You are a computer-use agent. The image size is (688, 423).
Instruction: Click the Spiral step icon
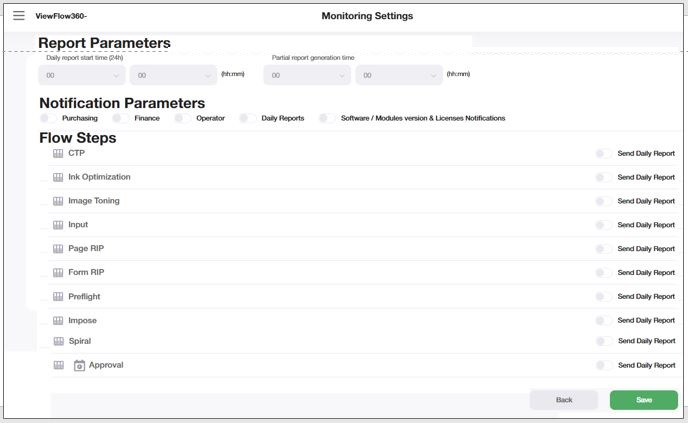[x=58, y=342]
